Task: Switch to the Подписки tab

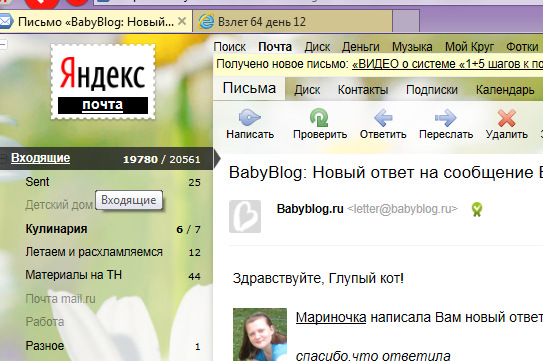Action: coord(432,90)
